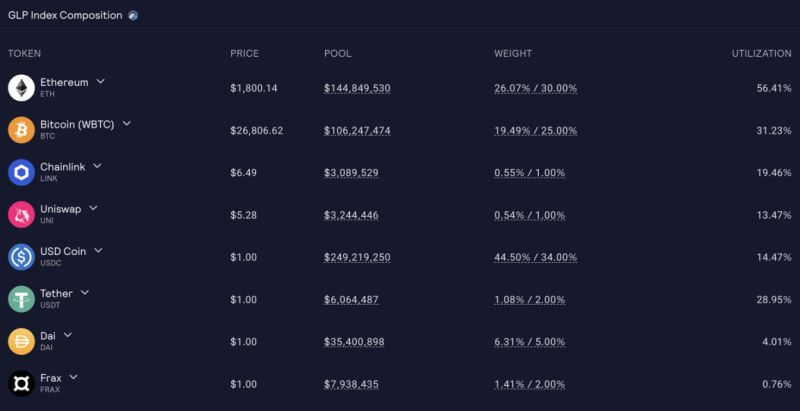This screenshot has width=800, height=411.
Task: Open the Bitcoin (WBTC) dropdown chevron
Action: [x=127, y=124]
